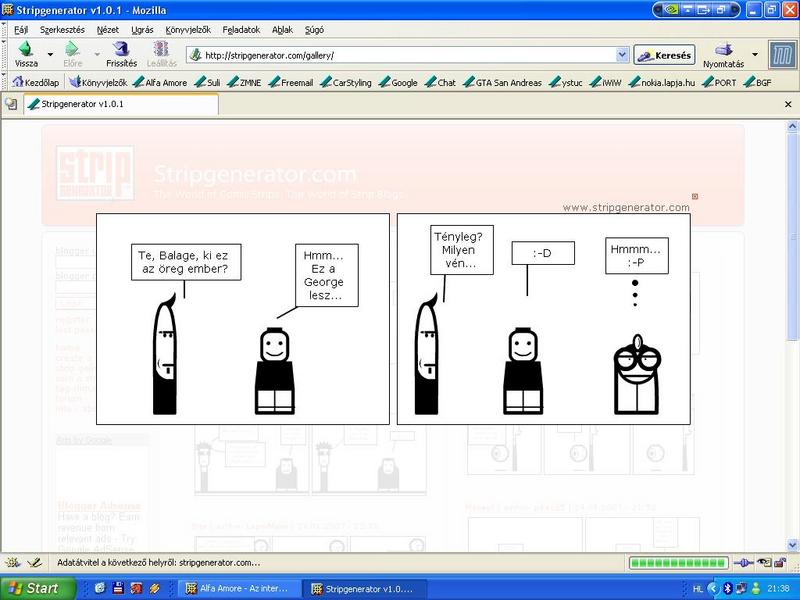This screenshot has height=600, width=800.
Task: Open the Windows Start menu
Action: point(37,588)
